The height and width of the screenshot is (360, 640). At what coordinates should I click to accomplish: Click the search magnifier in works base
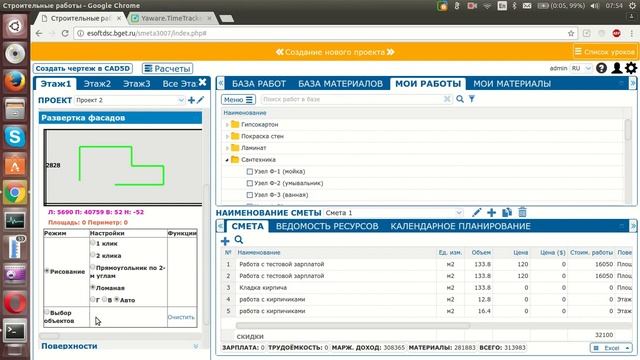(460, 99)
